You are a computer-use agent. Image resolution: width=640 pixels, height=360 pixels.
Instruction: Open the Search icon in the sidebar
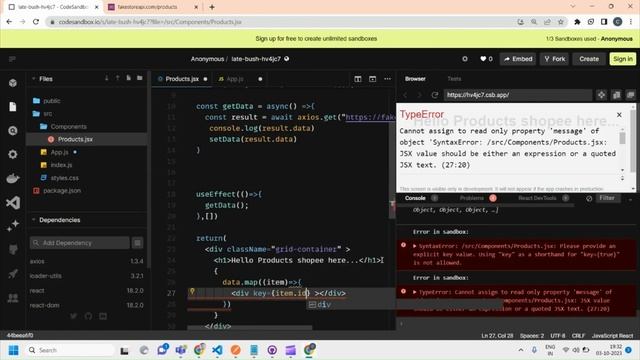13,131
